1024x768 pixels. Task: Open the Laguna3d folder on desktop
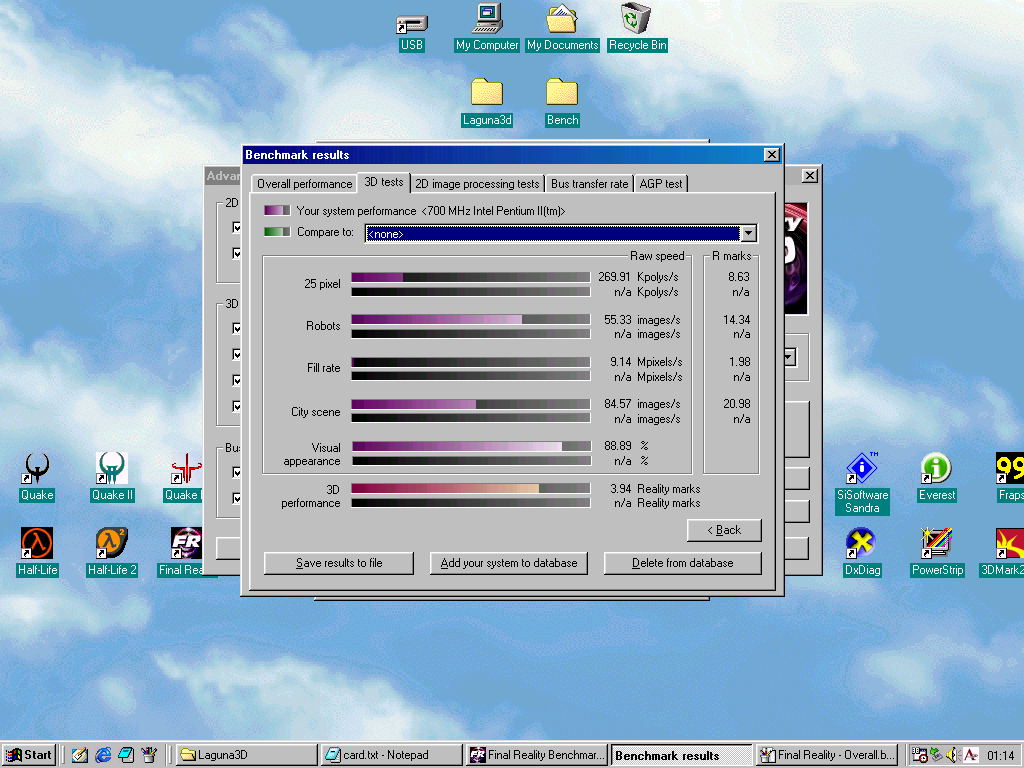[x=487, y=93]
